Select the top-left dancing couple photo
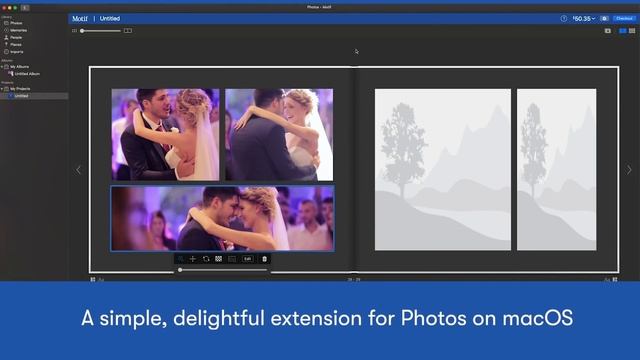The width and height of the screenshot is (640, 360). 165,135
